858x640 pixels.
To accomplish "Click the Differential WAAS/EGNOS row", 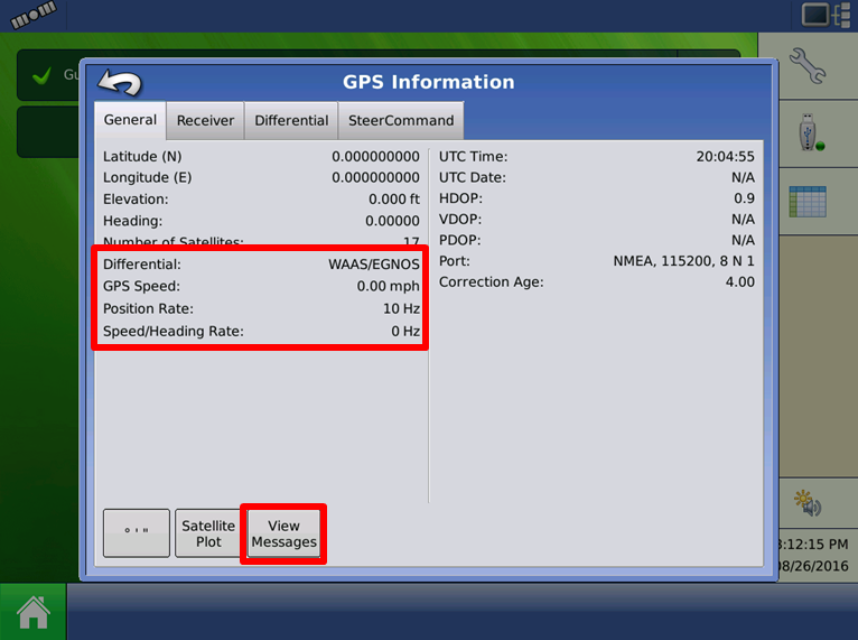I will pyautogui.click(x=261, y=265).
